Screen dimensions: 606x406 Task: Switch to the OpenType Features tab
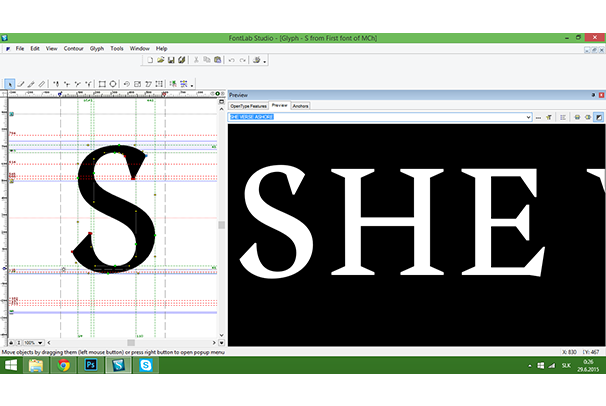click(x=249, y=105)
